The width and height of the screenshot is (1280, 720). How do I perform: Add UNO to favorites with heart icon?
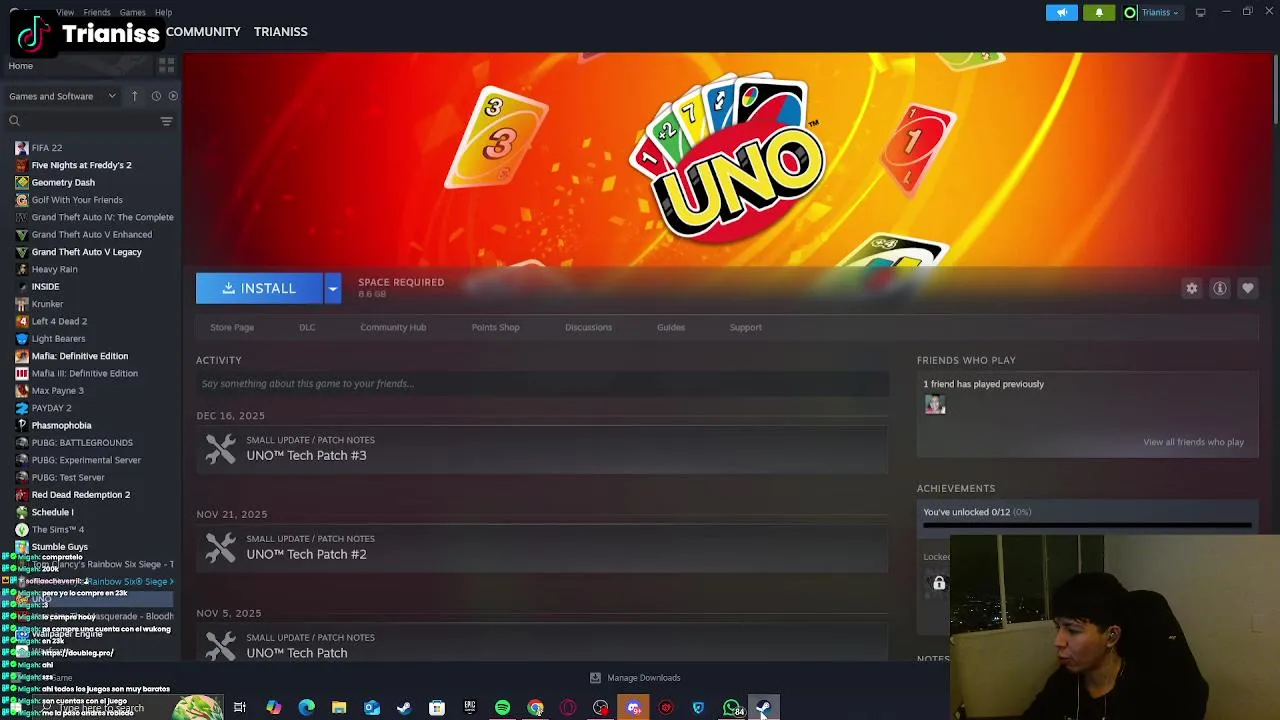pos(1248,288)
